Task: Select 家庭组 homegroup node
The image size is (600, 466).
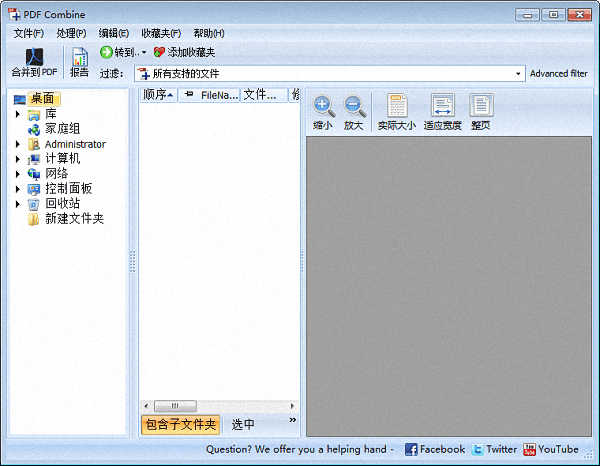Action: (62, 129)
